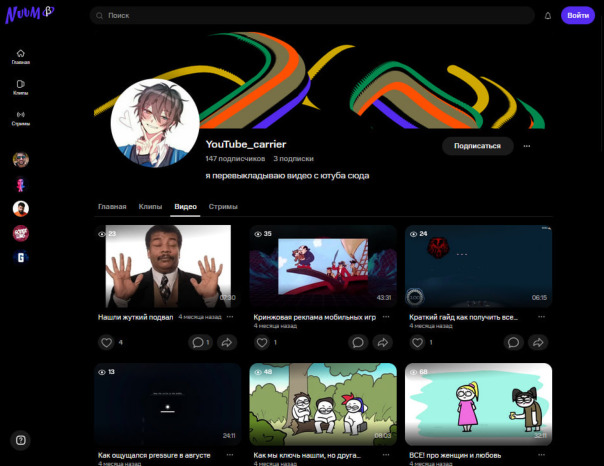604x466 pixels.
Task: Open the sidebar bearded man channel avatar
Action: click(21, 209)
